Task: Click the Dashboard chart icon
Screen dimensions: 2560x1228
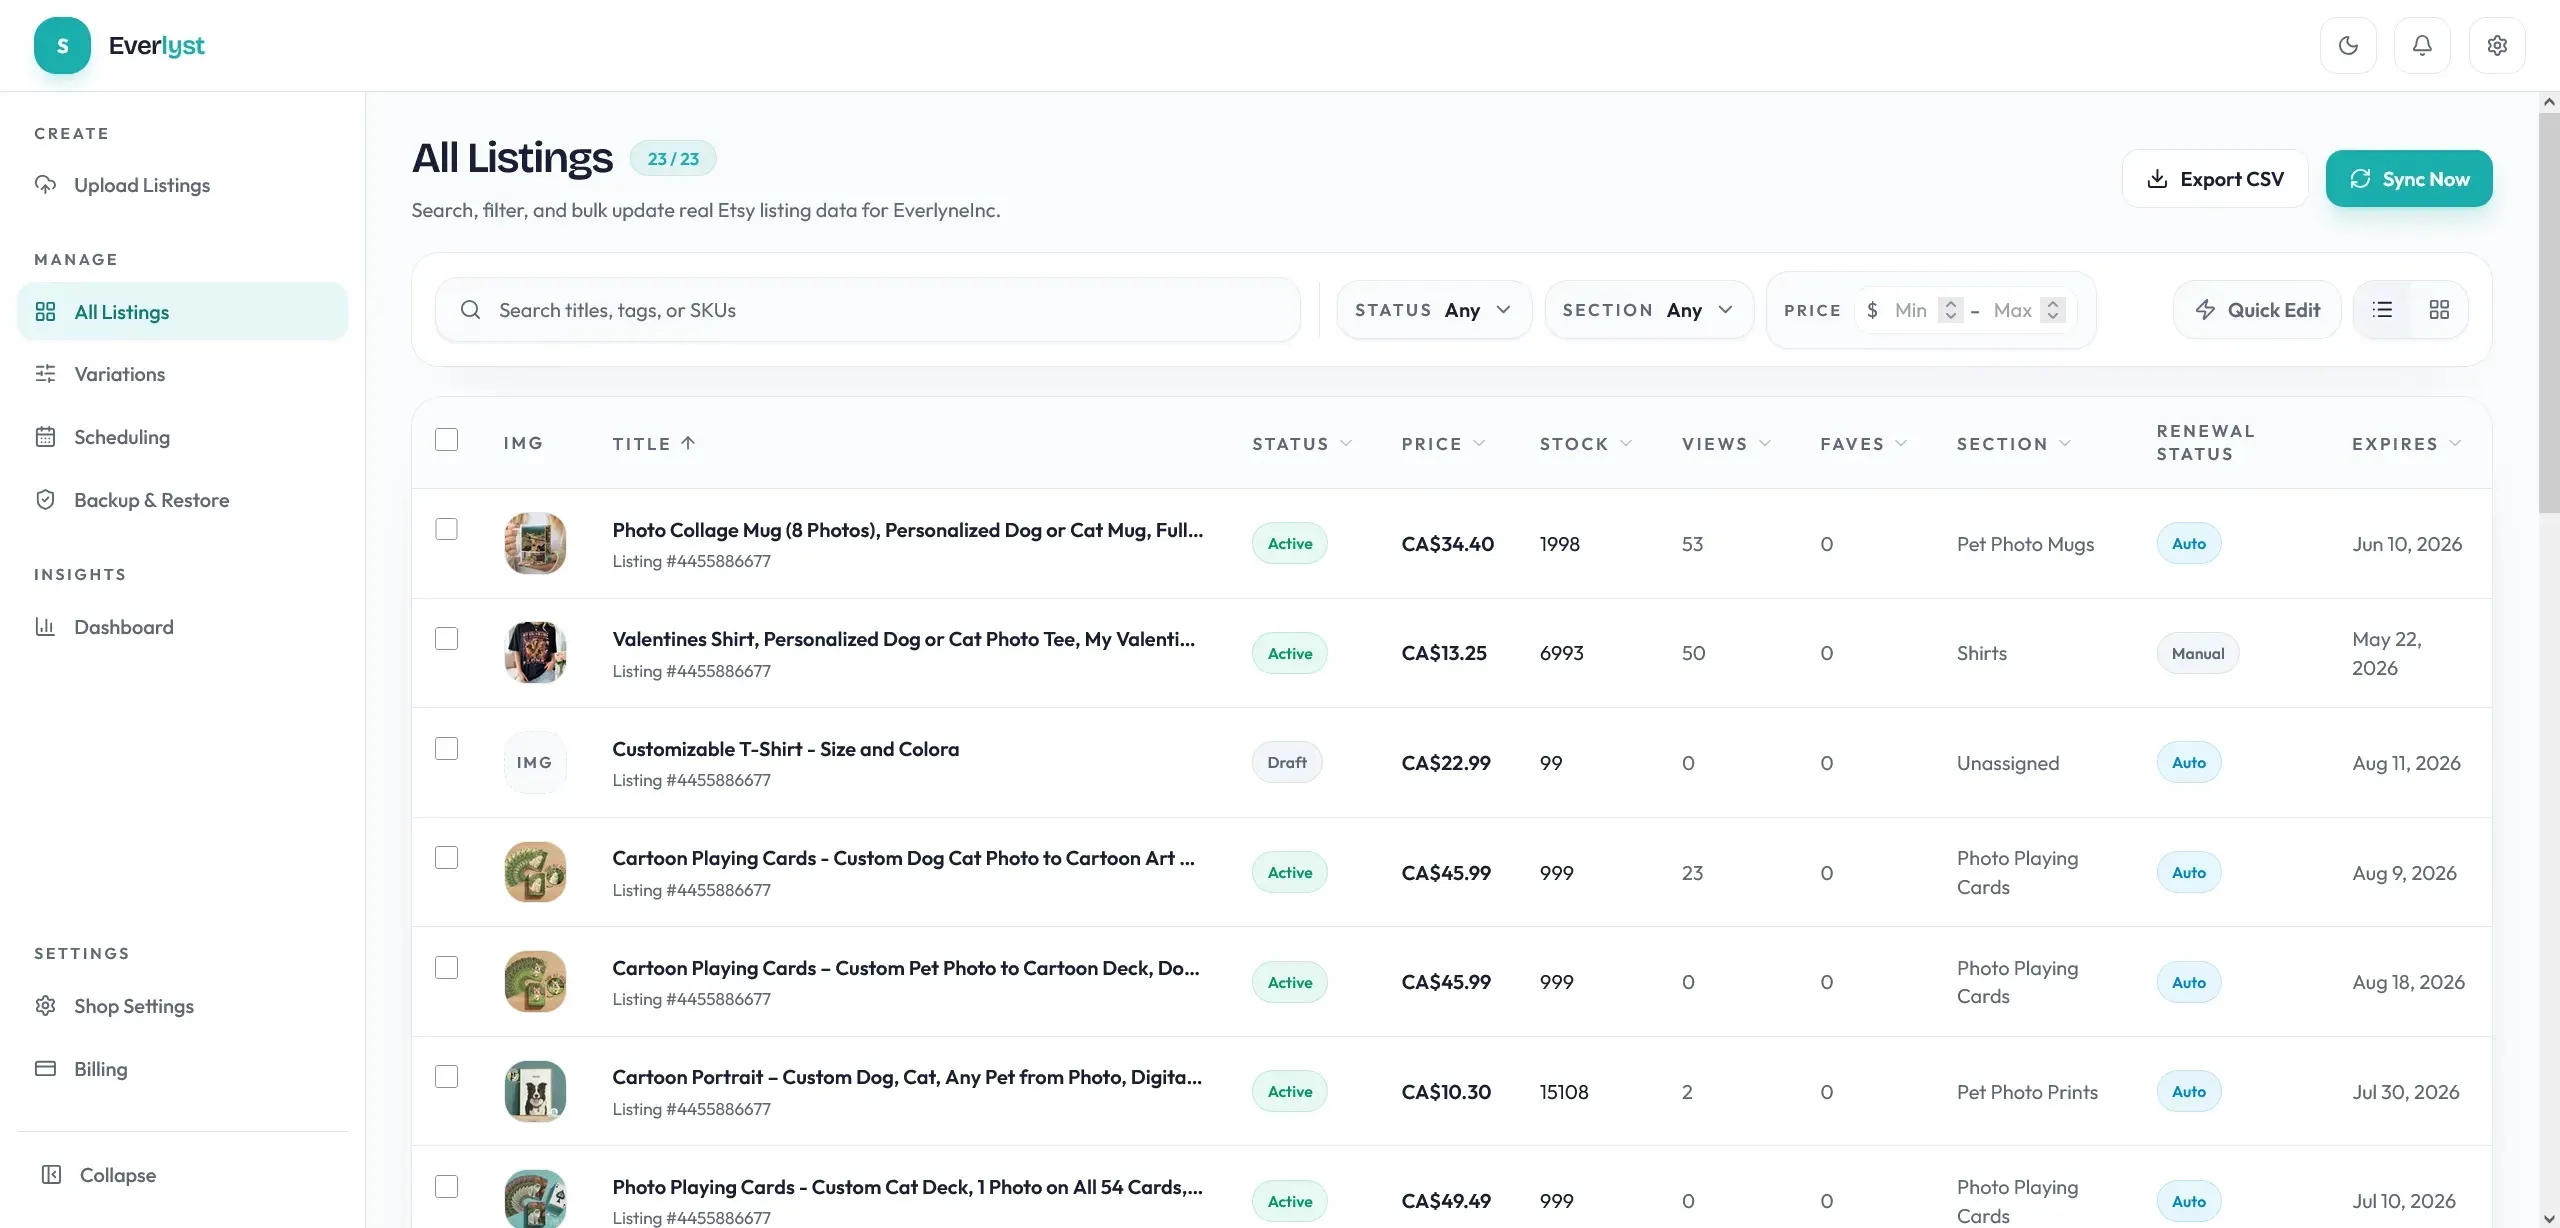Action: (45, 627)
